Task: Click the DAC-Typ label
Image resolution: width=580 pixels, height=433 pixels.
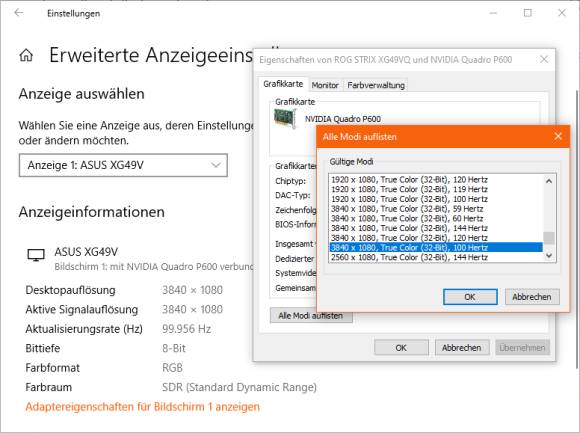Action: click(293, 195)
